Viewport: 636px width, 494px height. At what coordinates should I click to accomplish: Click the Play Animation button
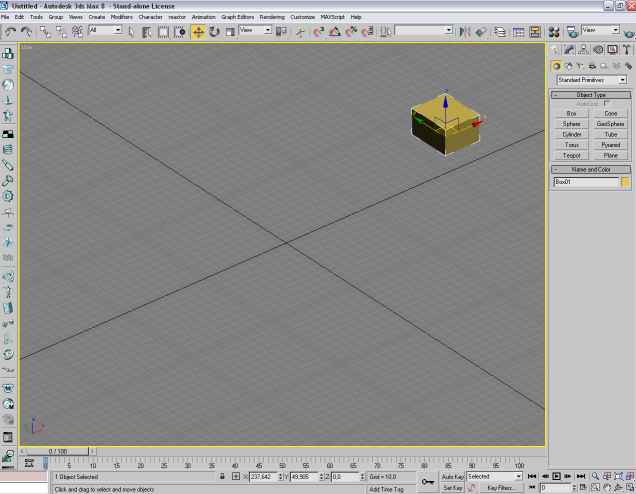(556, 477)
